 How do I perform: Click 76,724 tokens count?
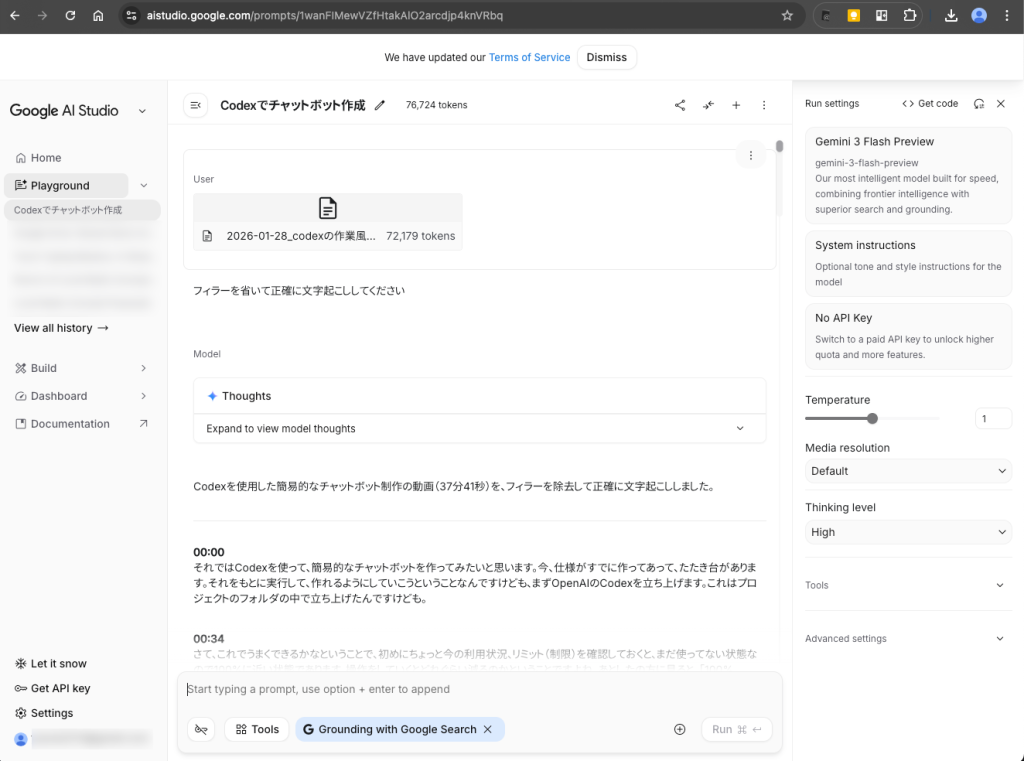click(x=436, y=105)
